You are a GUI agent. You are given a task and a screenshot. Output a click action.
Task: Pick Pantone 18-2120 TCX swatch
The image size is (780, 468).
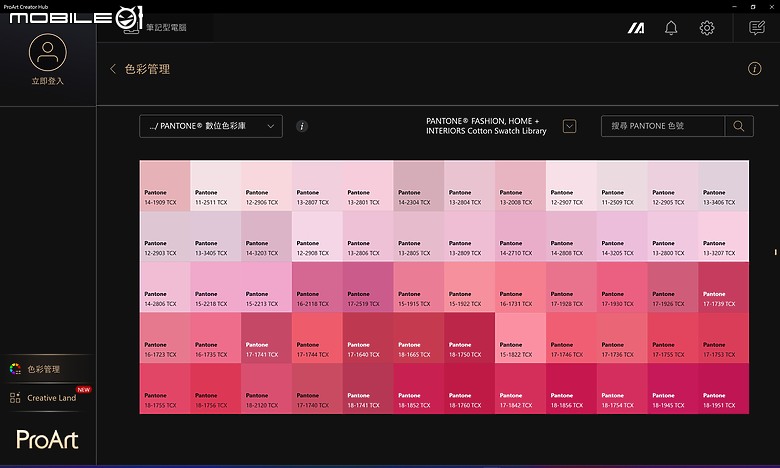(x=266, y=388)
